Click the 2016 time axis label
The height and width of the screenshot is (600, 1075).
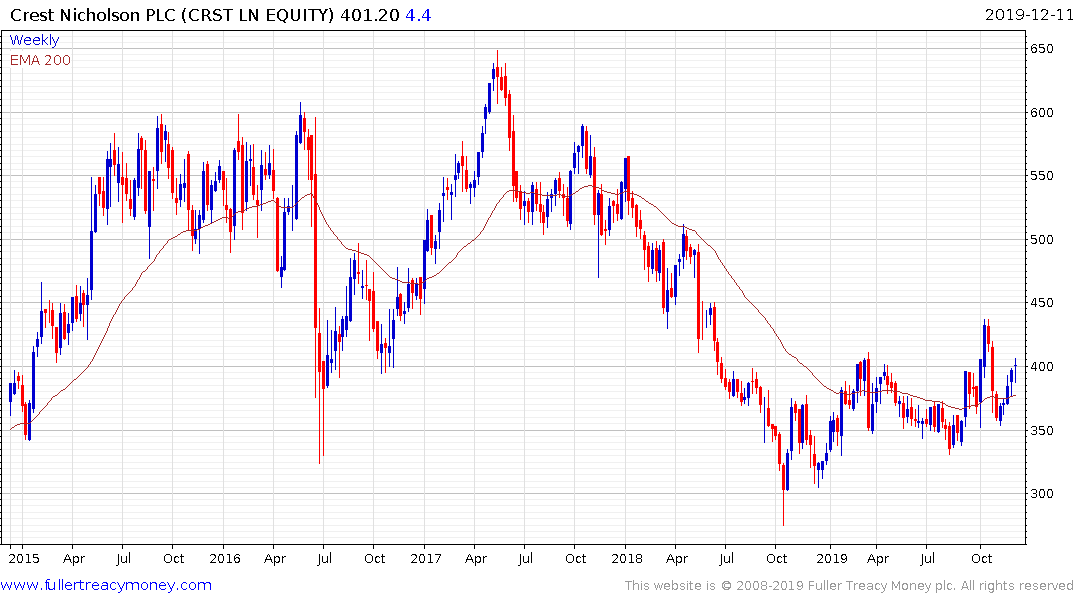(225, 558)
